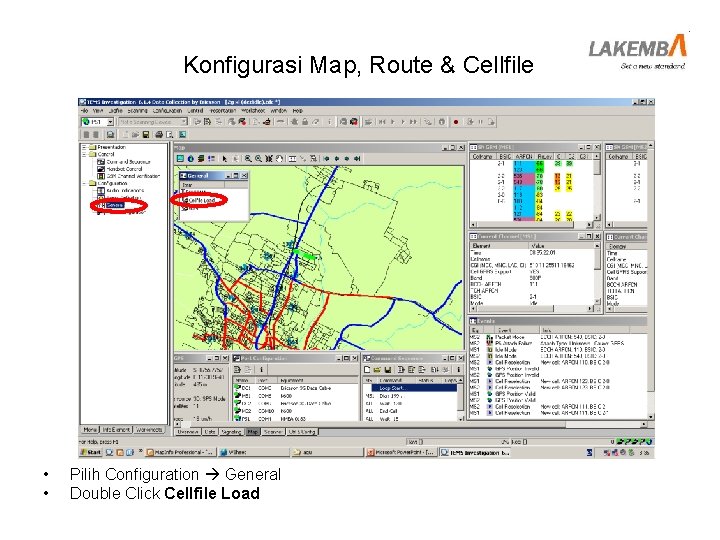This screenshot has height=540, width=720.
Task: Collapse the Control folder in the tree
Action: click(84, 155)
